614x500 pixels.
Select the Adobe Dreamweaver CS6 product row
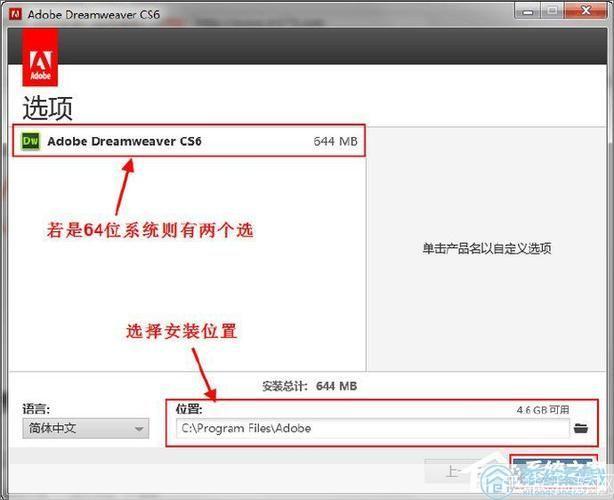189,141
